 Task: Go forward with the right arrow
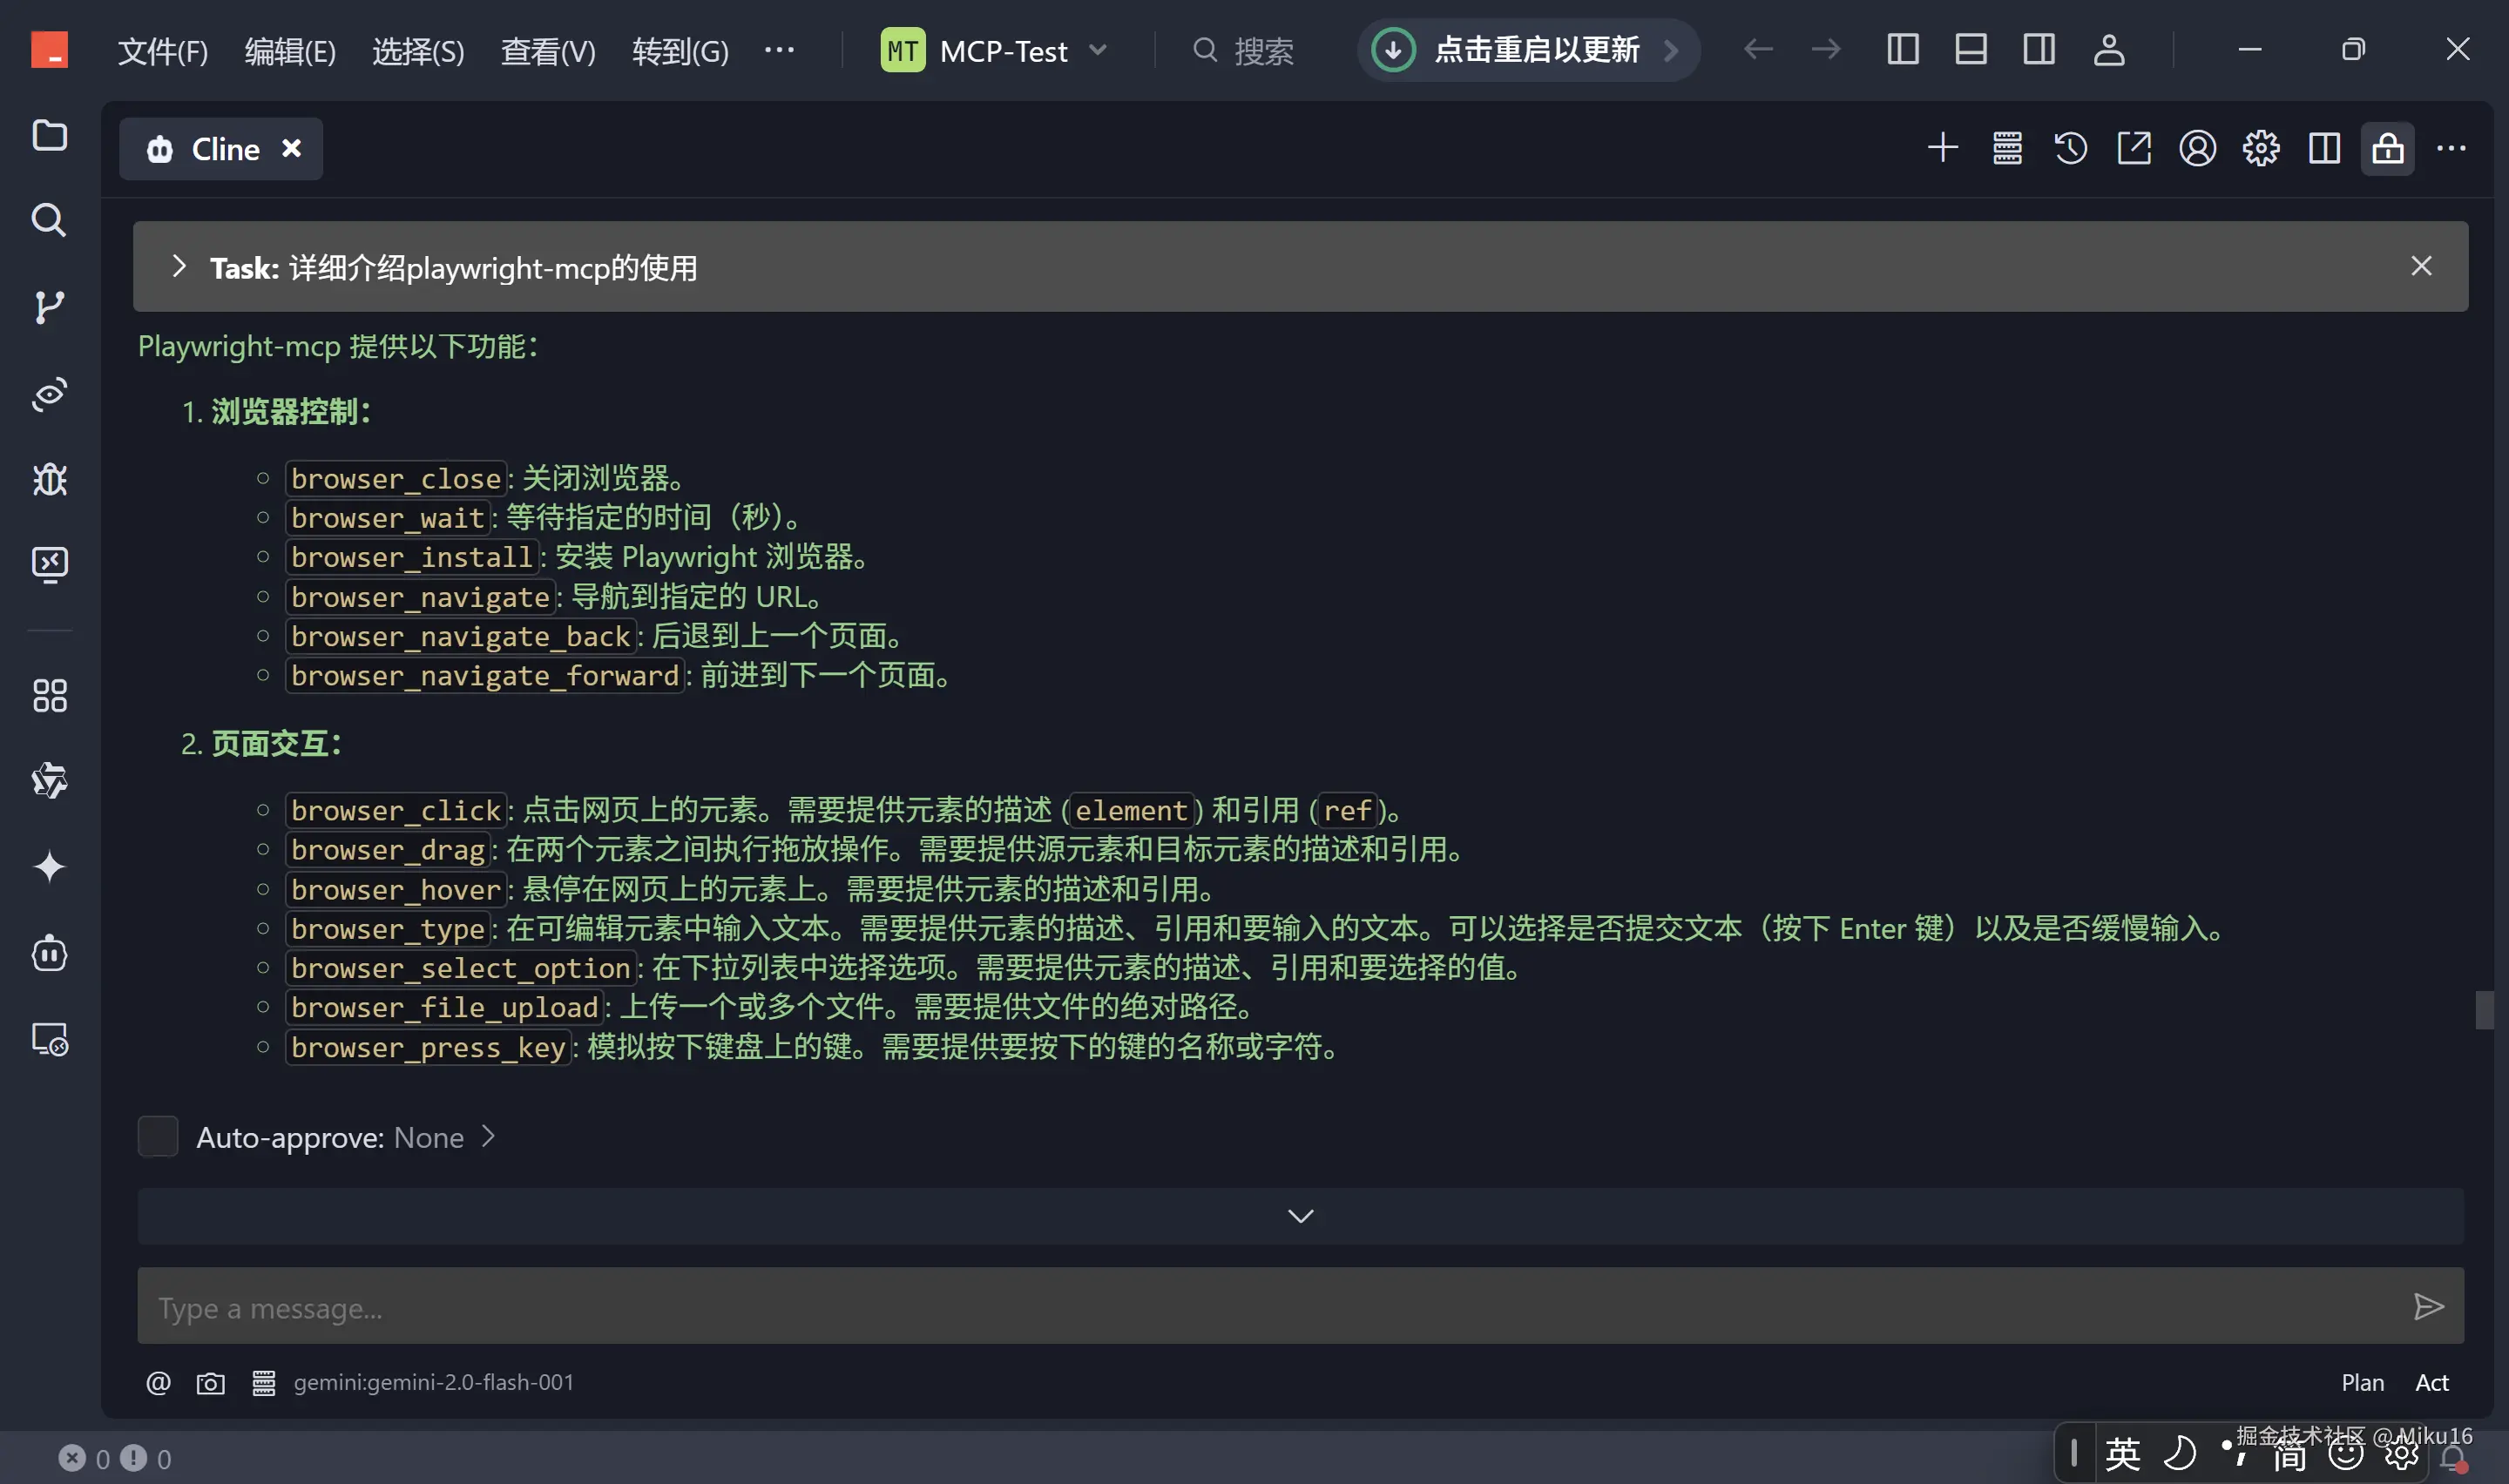[x=1826, y=49]
